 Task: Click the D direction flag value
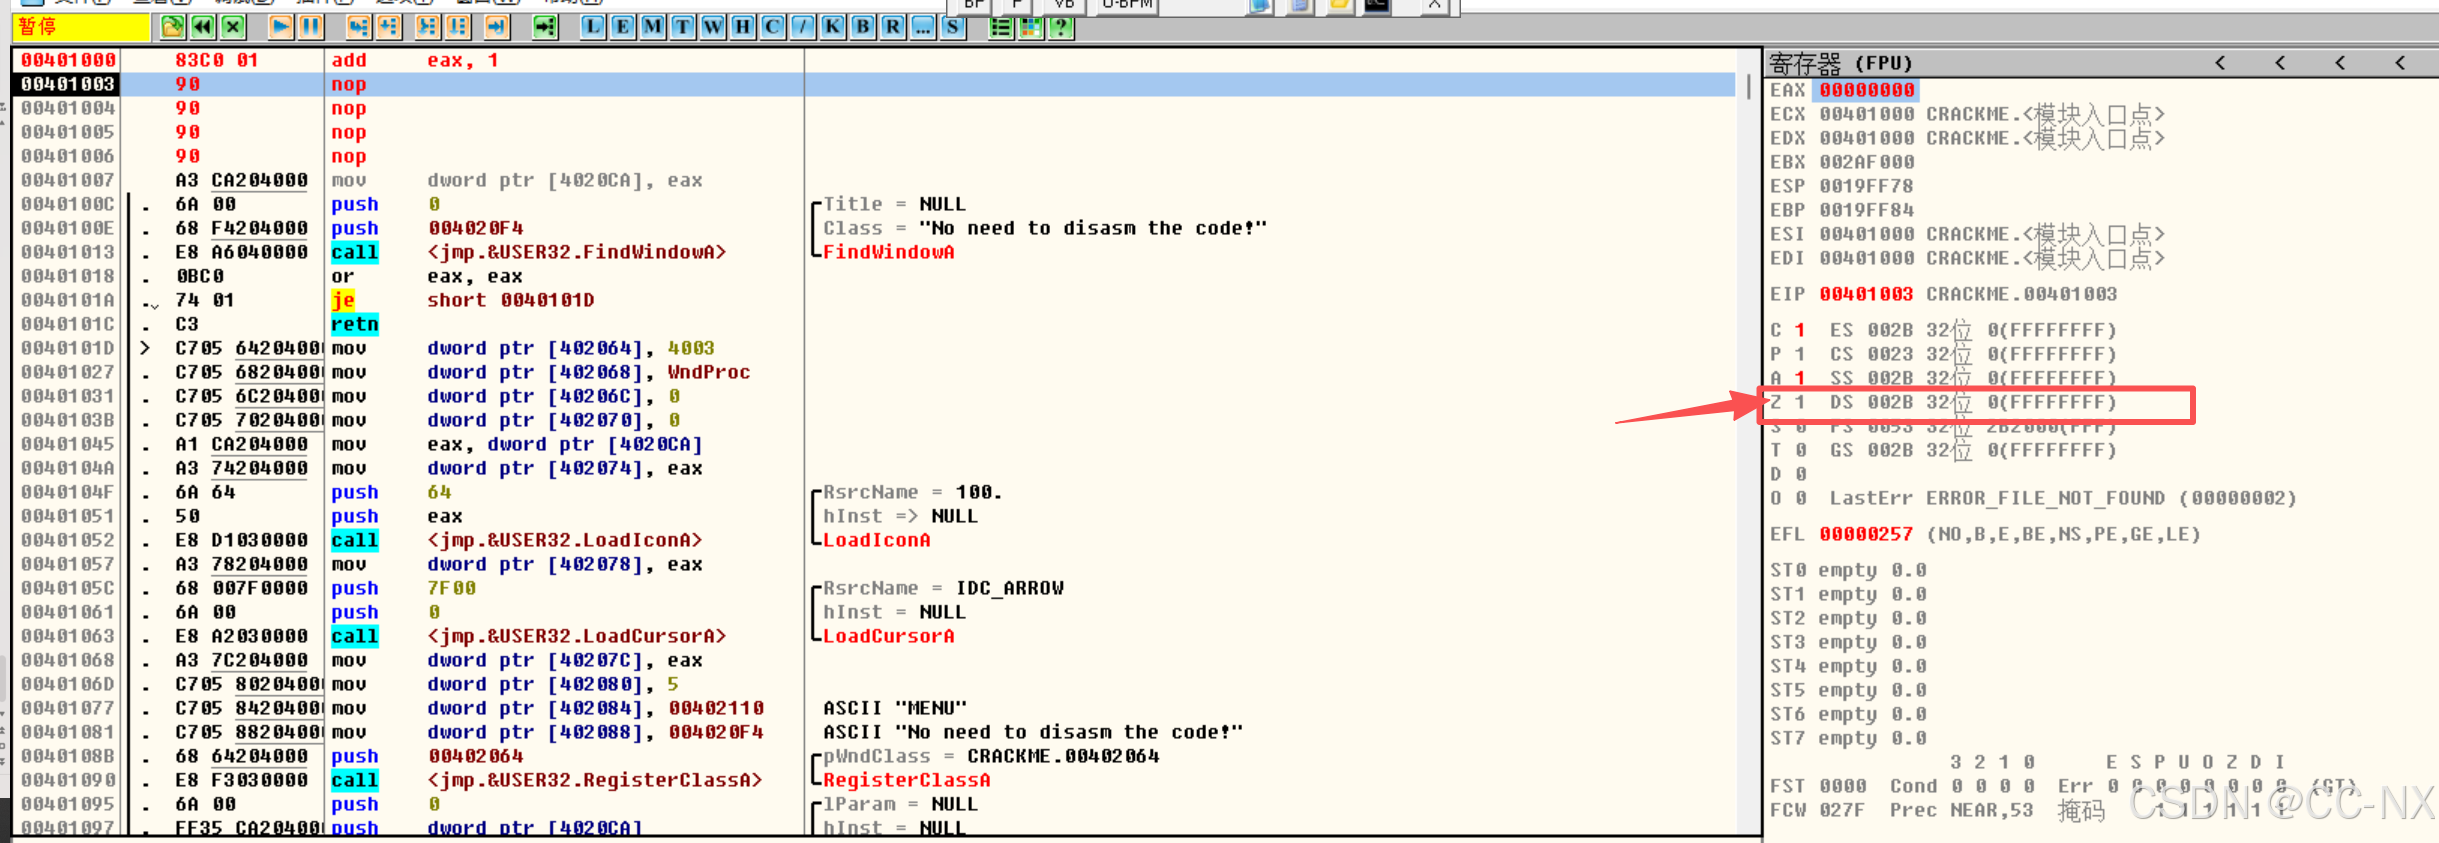pos(1800,474)
